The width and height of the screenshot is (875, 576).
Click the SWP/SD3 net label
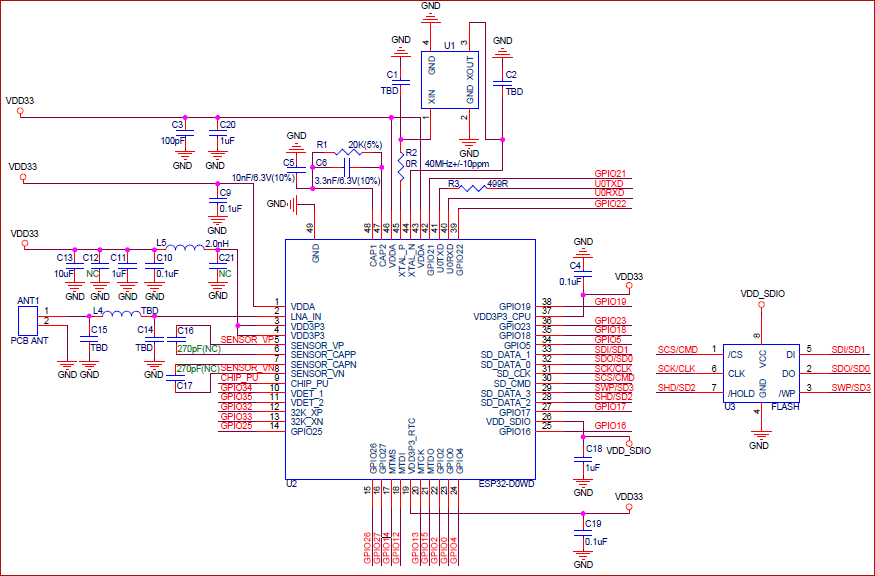pos(850,386)
